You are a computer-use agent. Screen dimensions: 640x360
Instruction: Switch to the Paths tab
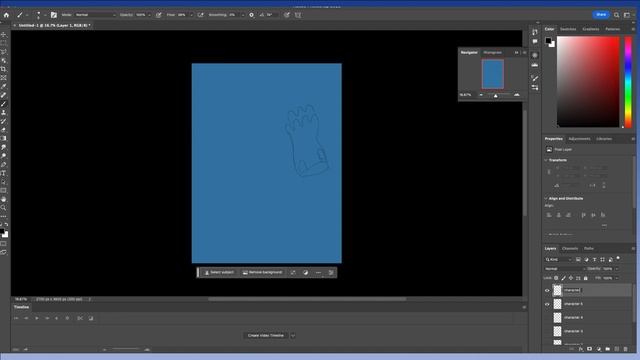coord(589,249)
